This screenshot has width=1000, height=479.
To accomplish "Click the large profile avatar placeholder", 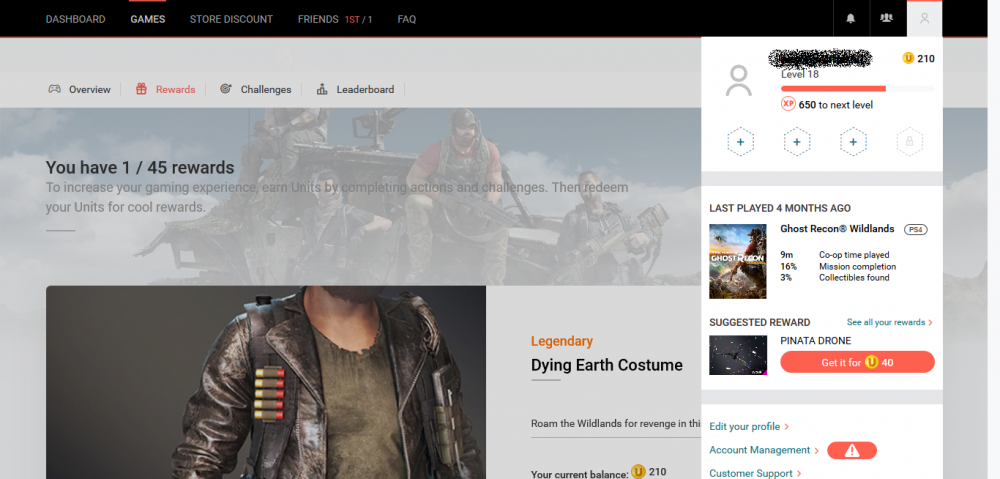I will (x=739, y=80).
